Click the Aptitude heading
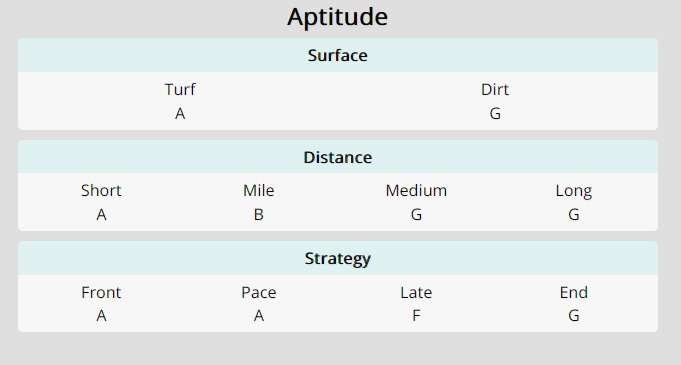 [x=337, y=18]
